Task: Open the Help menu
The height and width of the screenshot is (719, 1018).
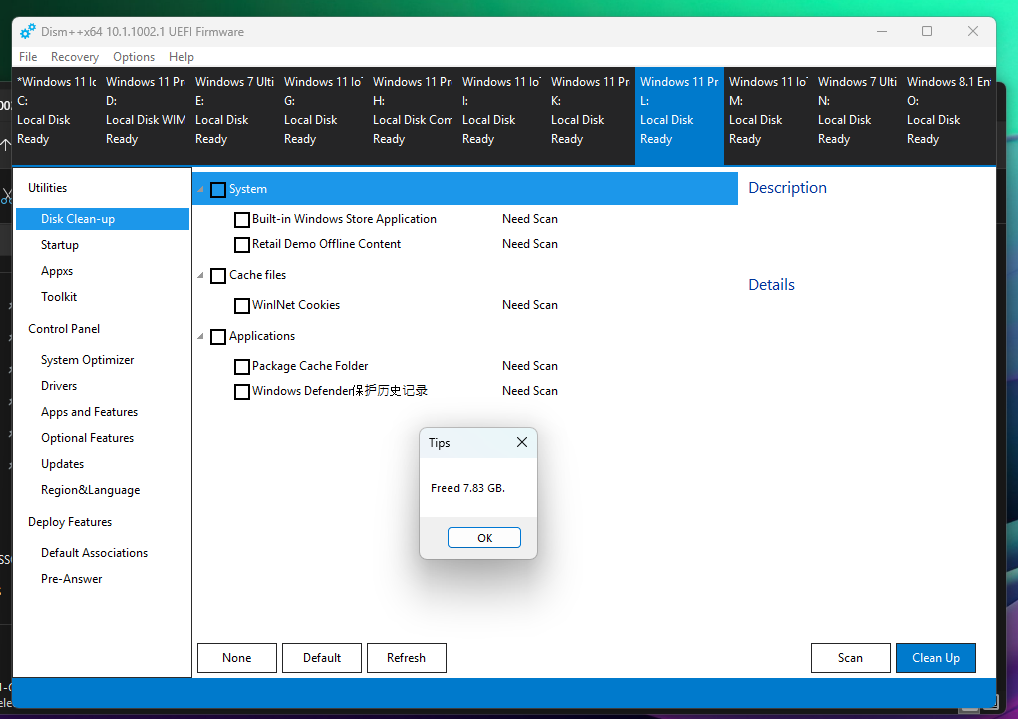Action: pos(181,57)
